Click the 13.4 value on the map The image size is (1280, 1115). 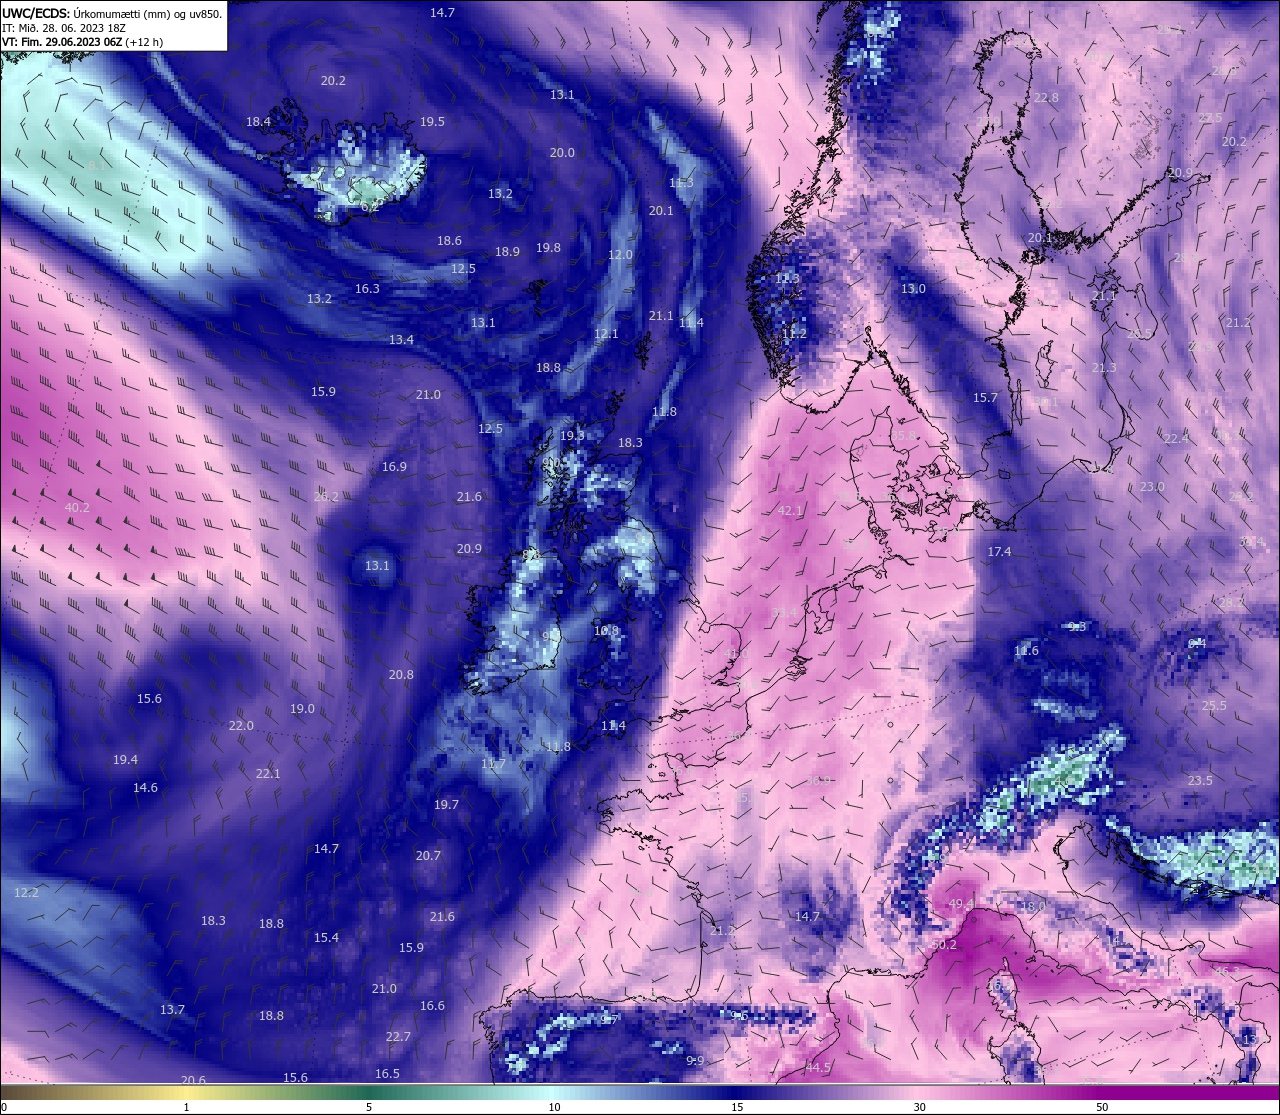[401, 340]
